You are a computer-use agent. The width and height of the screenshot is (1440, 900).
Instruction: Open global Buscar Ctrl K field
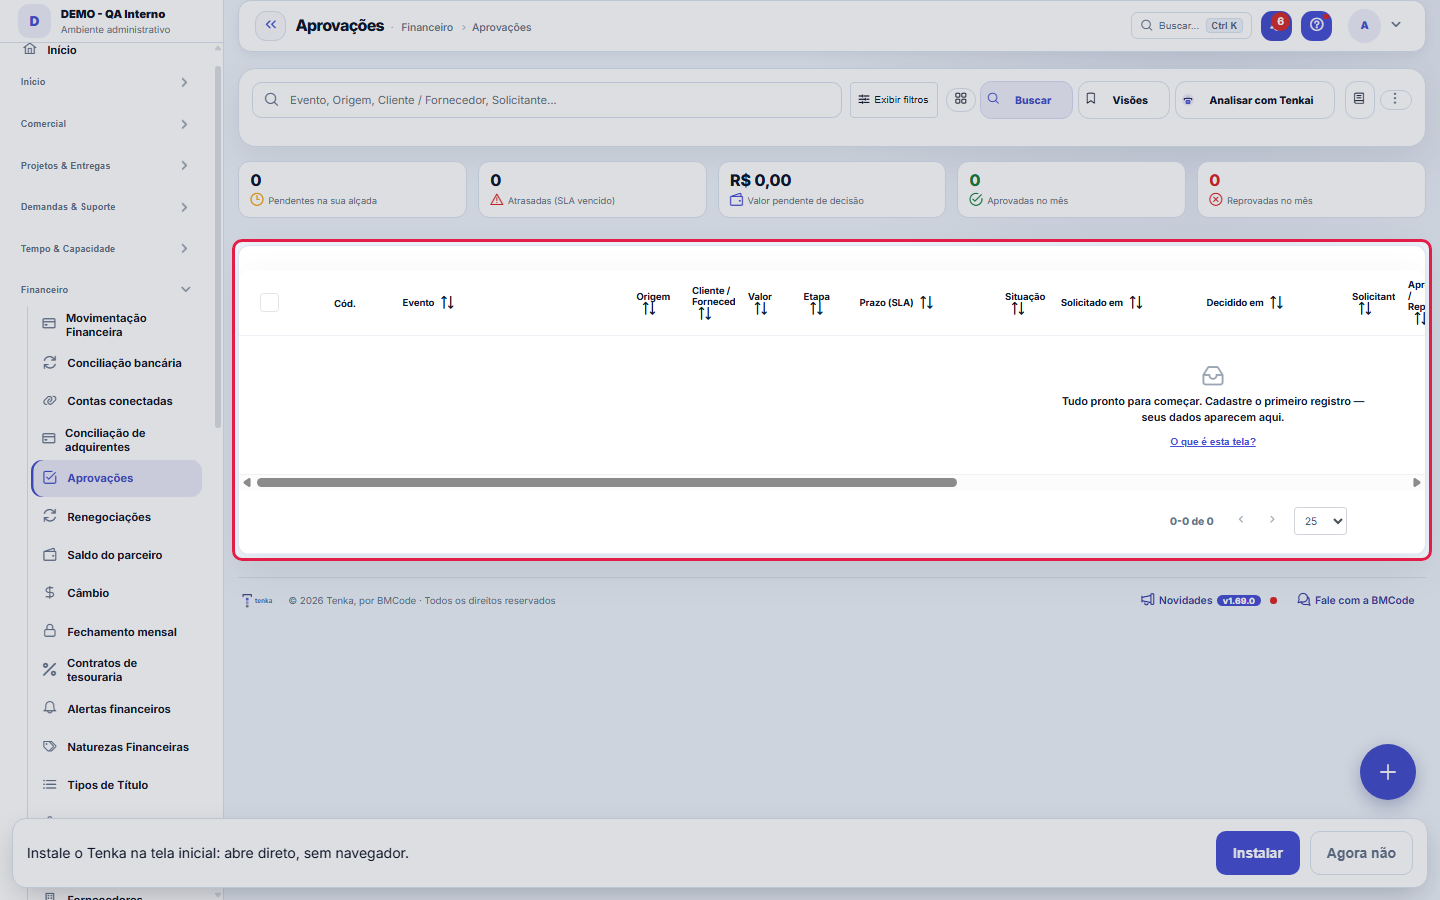1191,25
